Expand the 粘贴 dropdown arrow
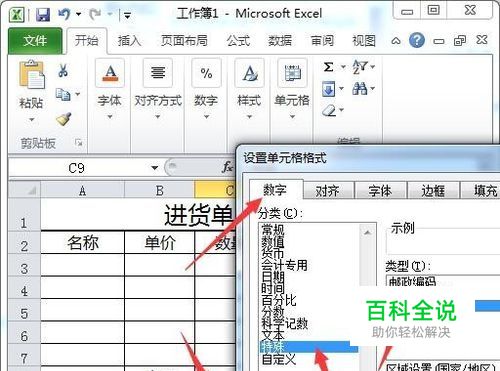Viewport: 500px width, 371px height. [32, 119]
